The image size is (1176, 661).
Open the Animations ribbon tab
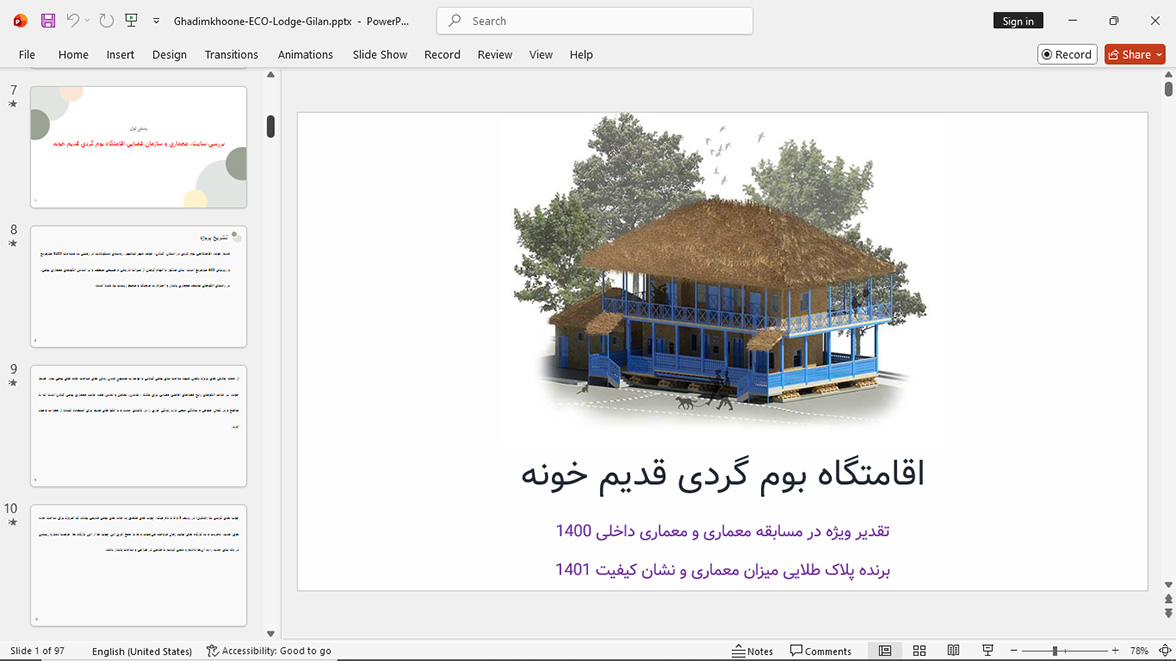click(x=305, y=55)
